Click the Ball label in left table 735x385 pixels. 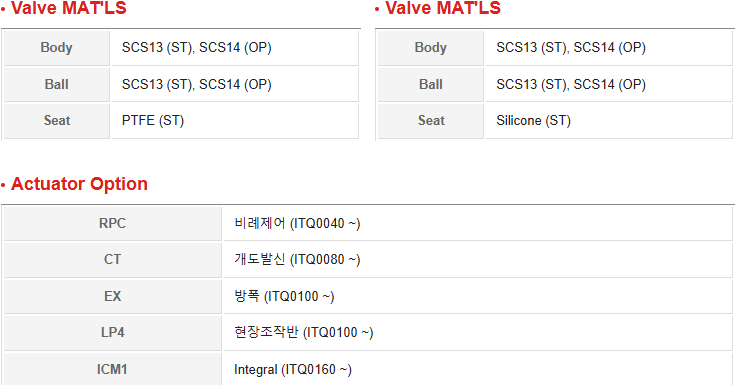(x=56, y=84)
